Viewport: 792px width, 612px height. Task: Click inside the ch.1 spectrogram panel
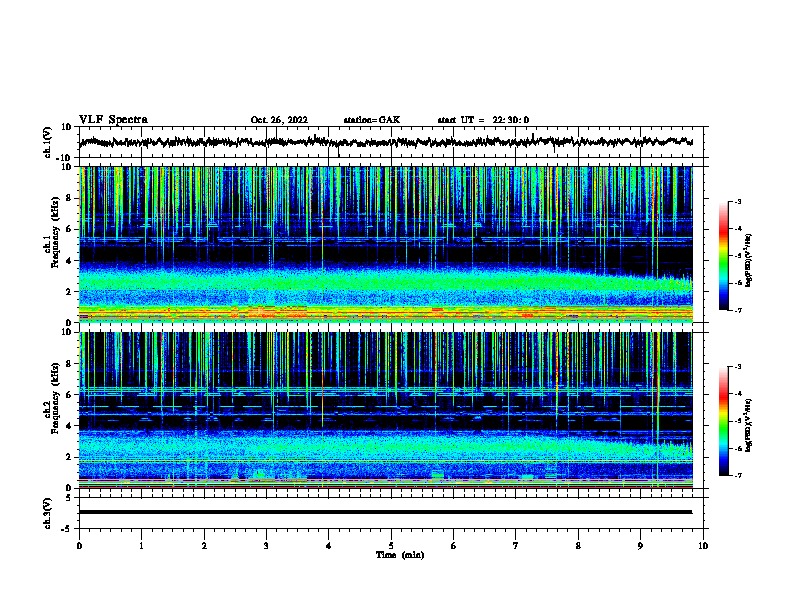tap(385, 244)
